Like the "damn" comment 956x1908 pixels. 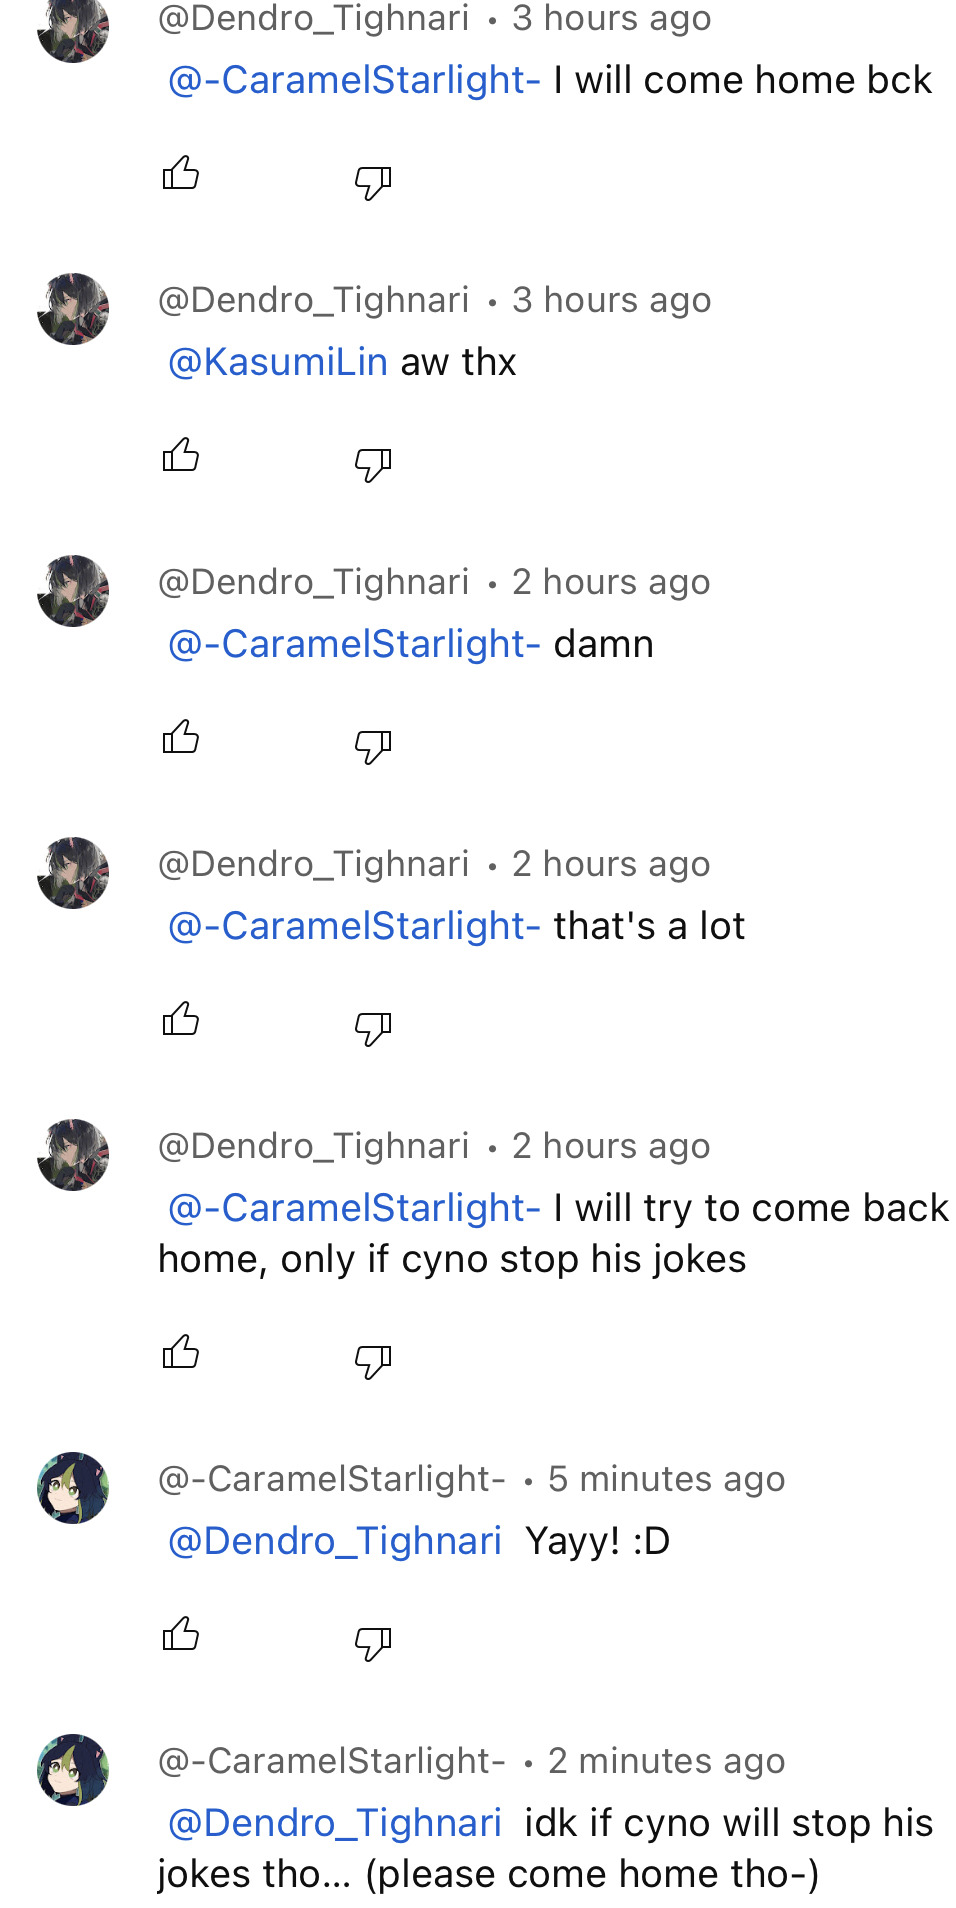[x=181, y=738]
